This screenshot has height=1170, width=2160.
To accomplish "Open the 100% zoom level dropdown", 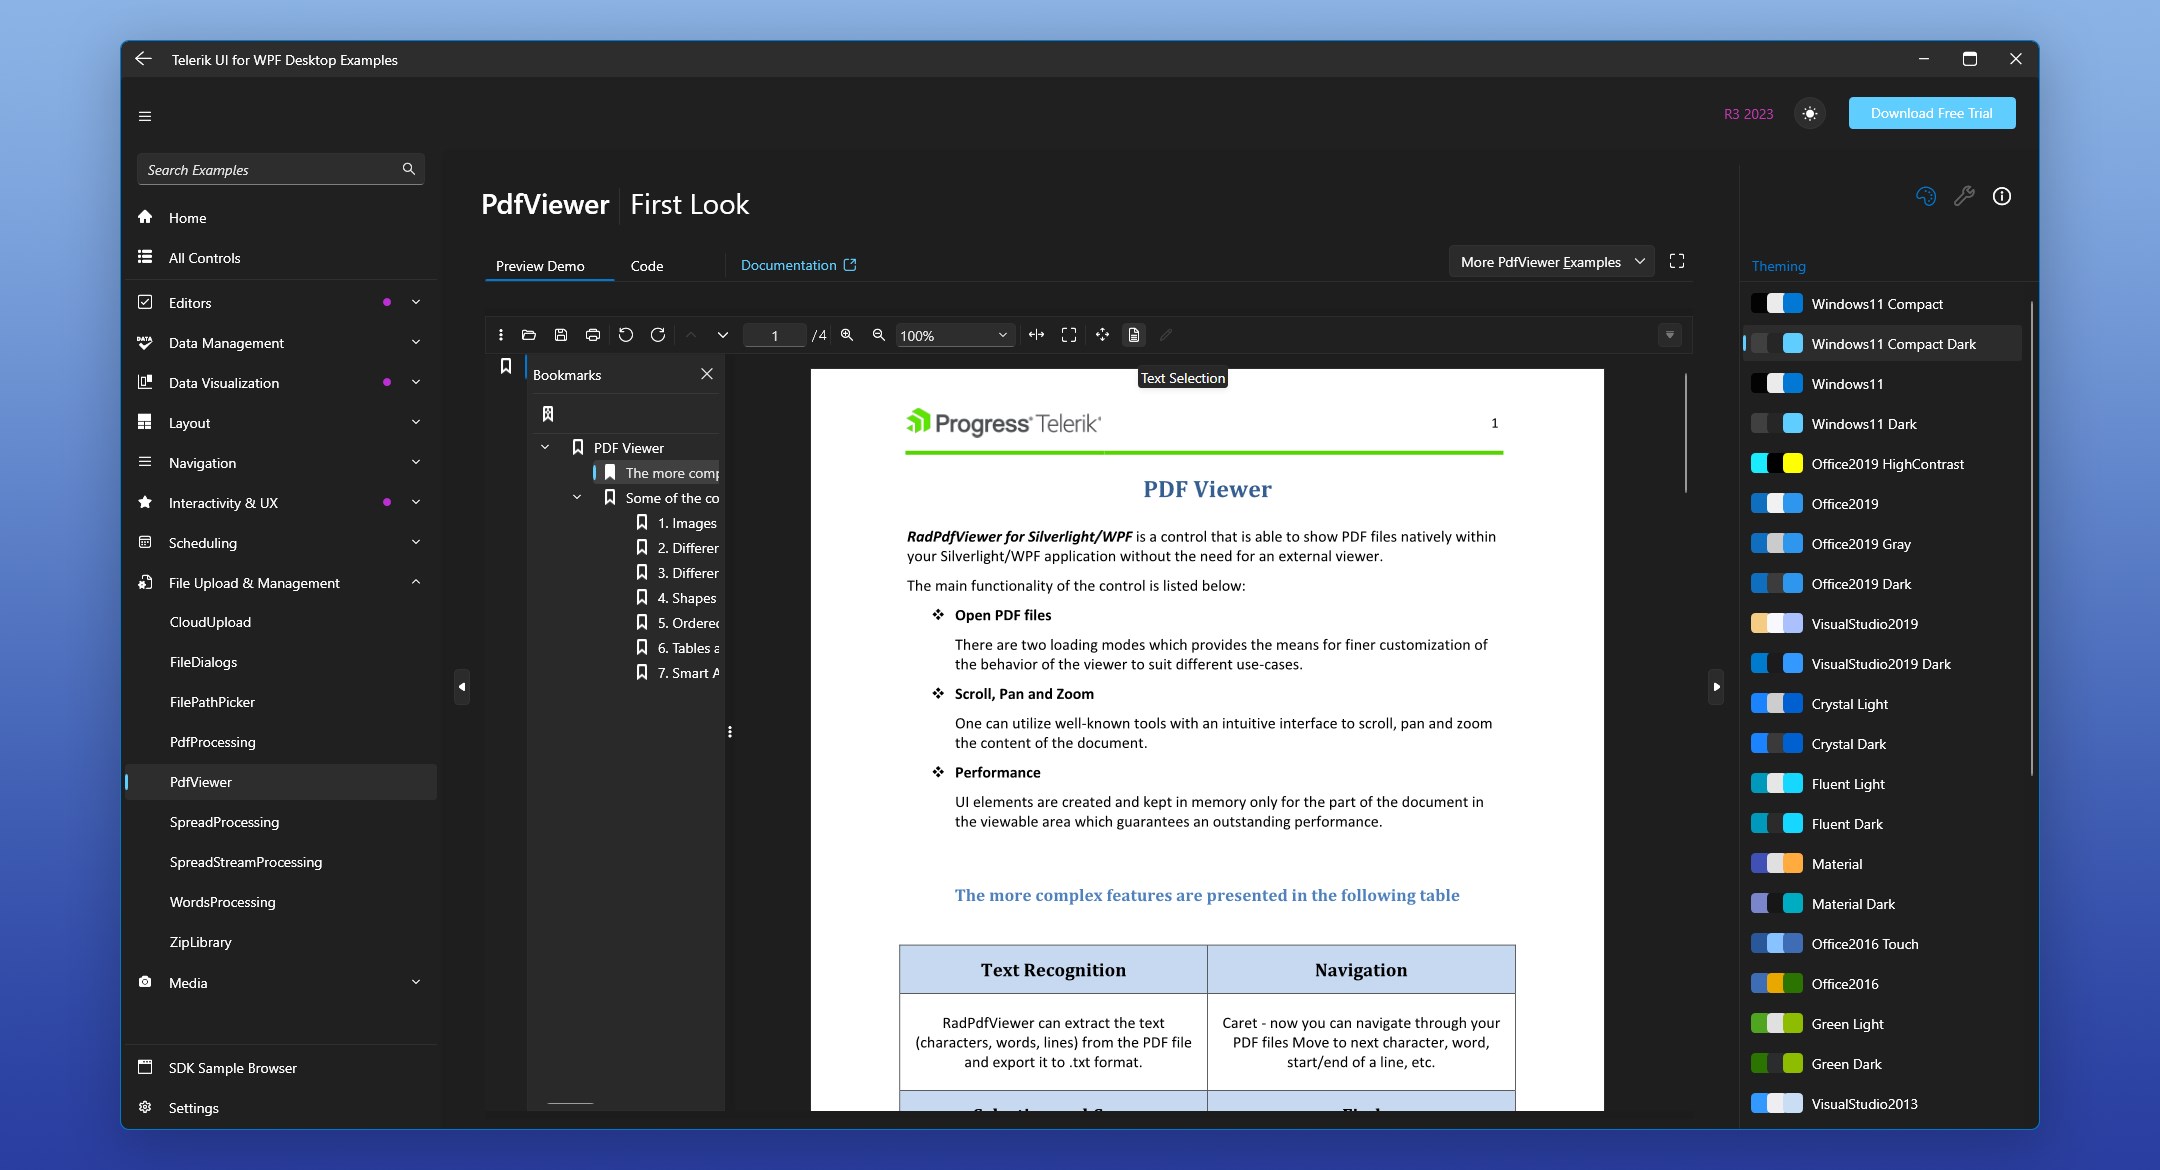I will (1002, 335).
